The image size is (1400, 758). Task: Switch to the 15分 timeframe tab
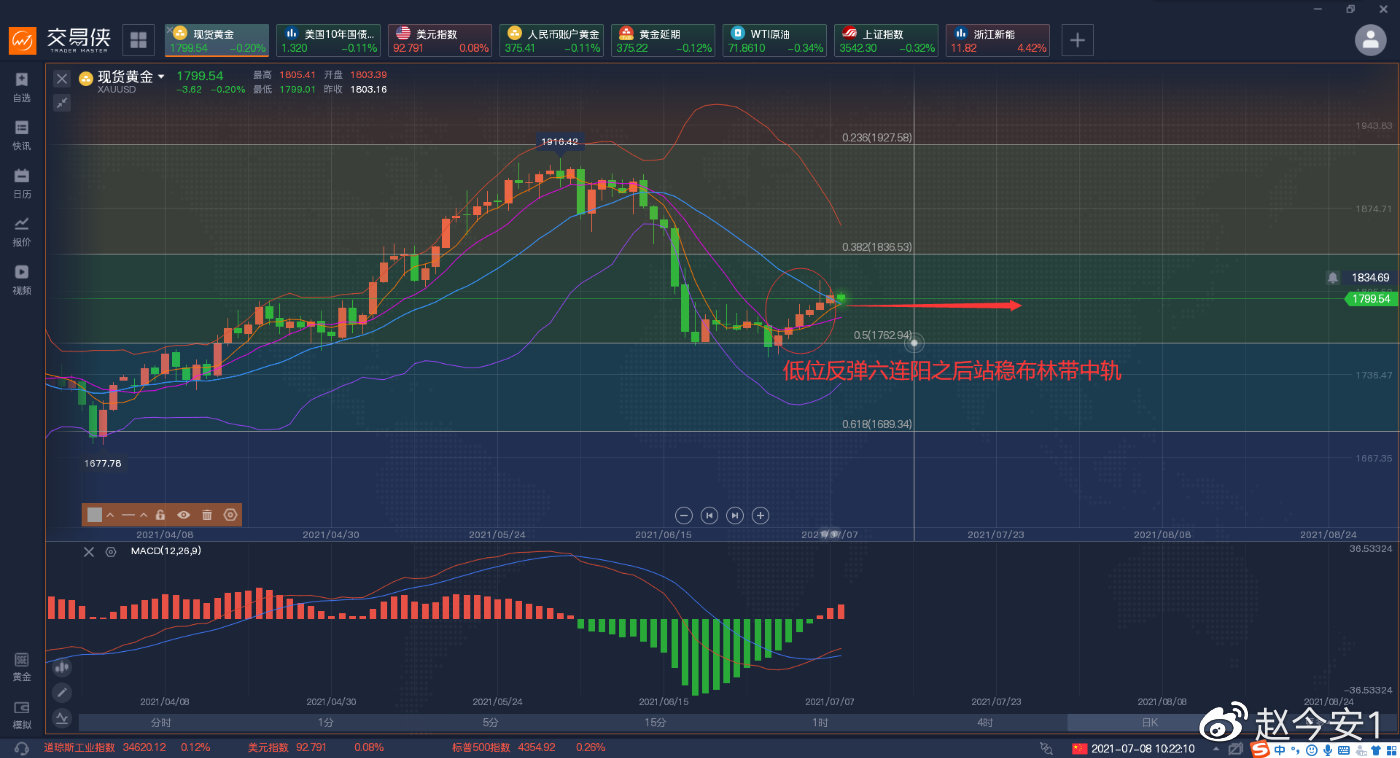pyautogui.click(x=655, y=722)
